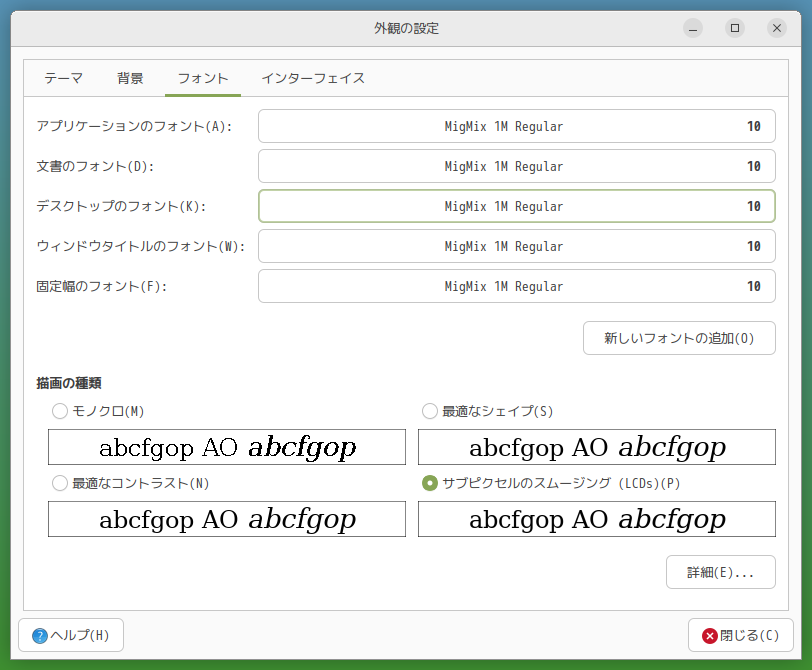
Task: Click 新しいフォントの追加 button
Action: click(679, 338)
